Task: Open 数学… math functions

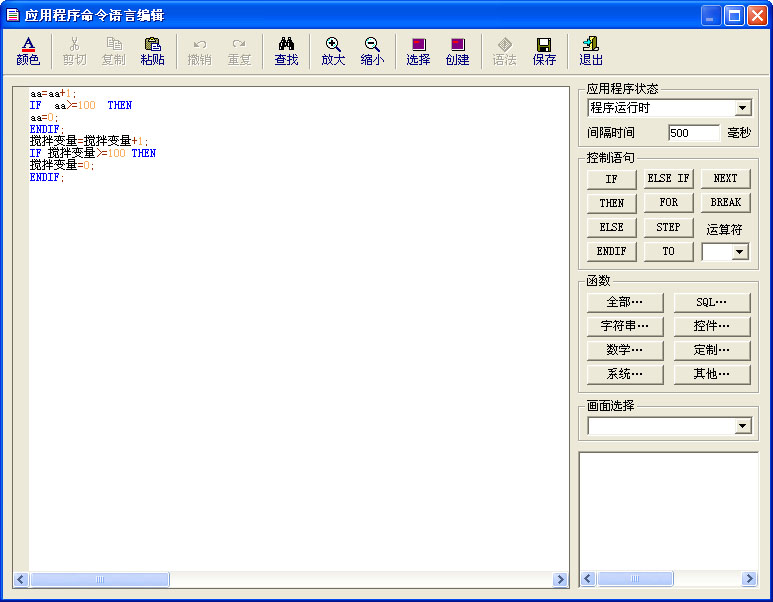Action: pos(625,351)
